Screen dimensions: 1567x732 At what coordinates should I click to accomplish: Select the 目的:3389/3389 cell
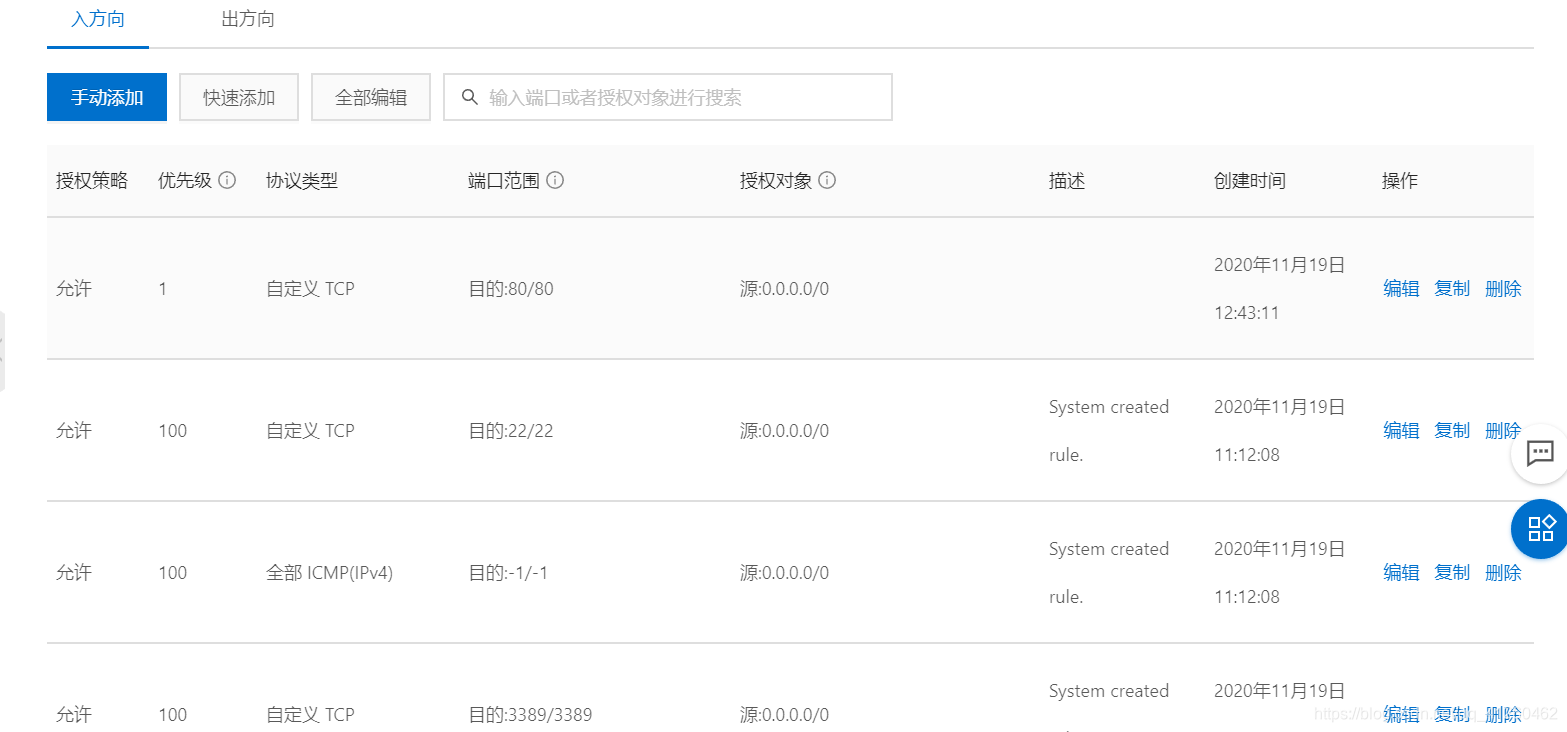pyautogui.click(x=530, y=715)
